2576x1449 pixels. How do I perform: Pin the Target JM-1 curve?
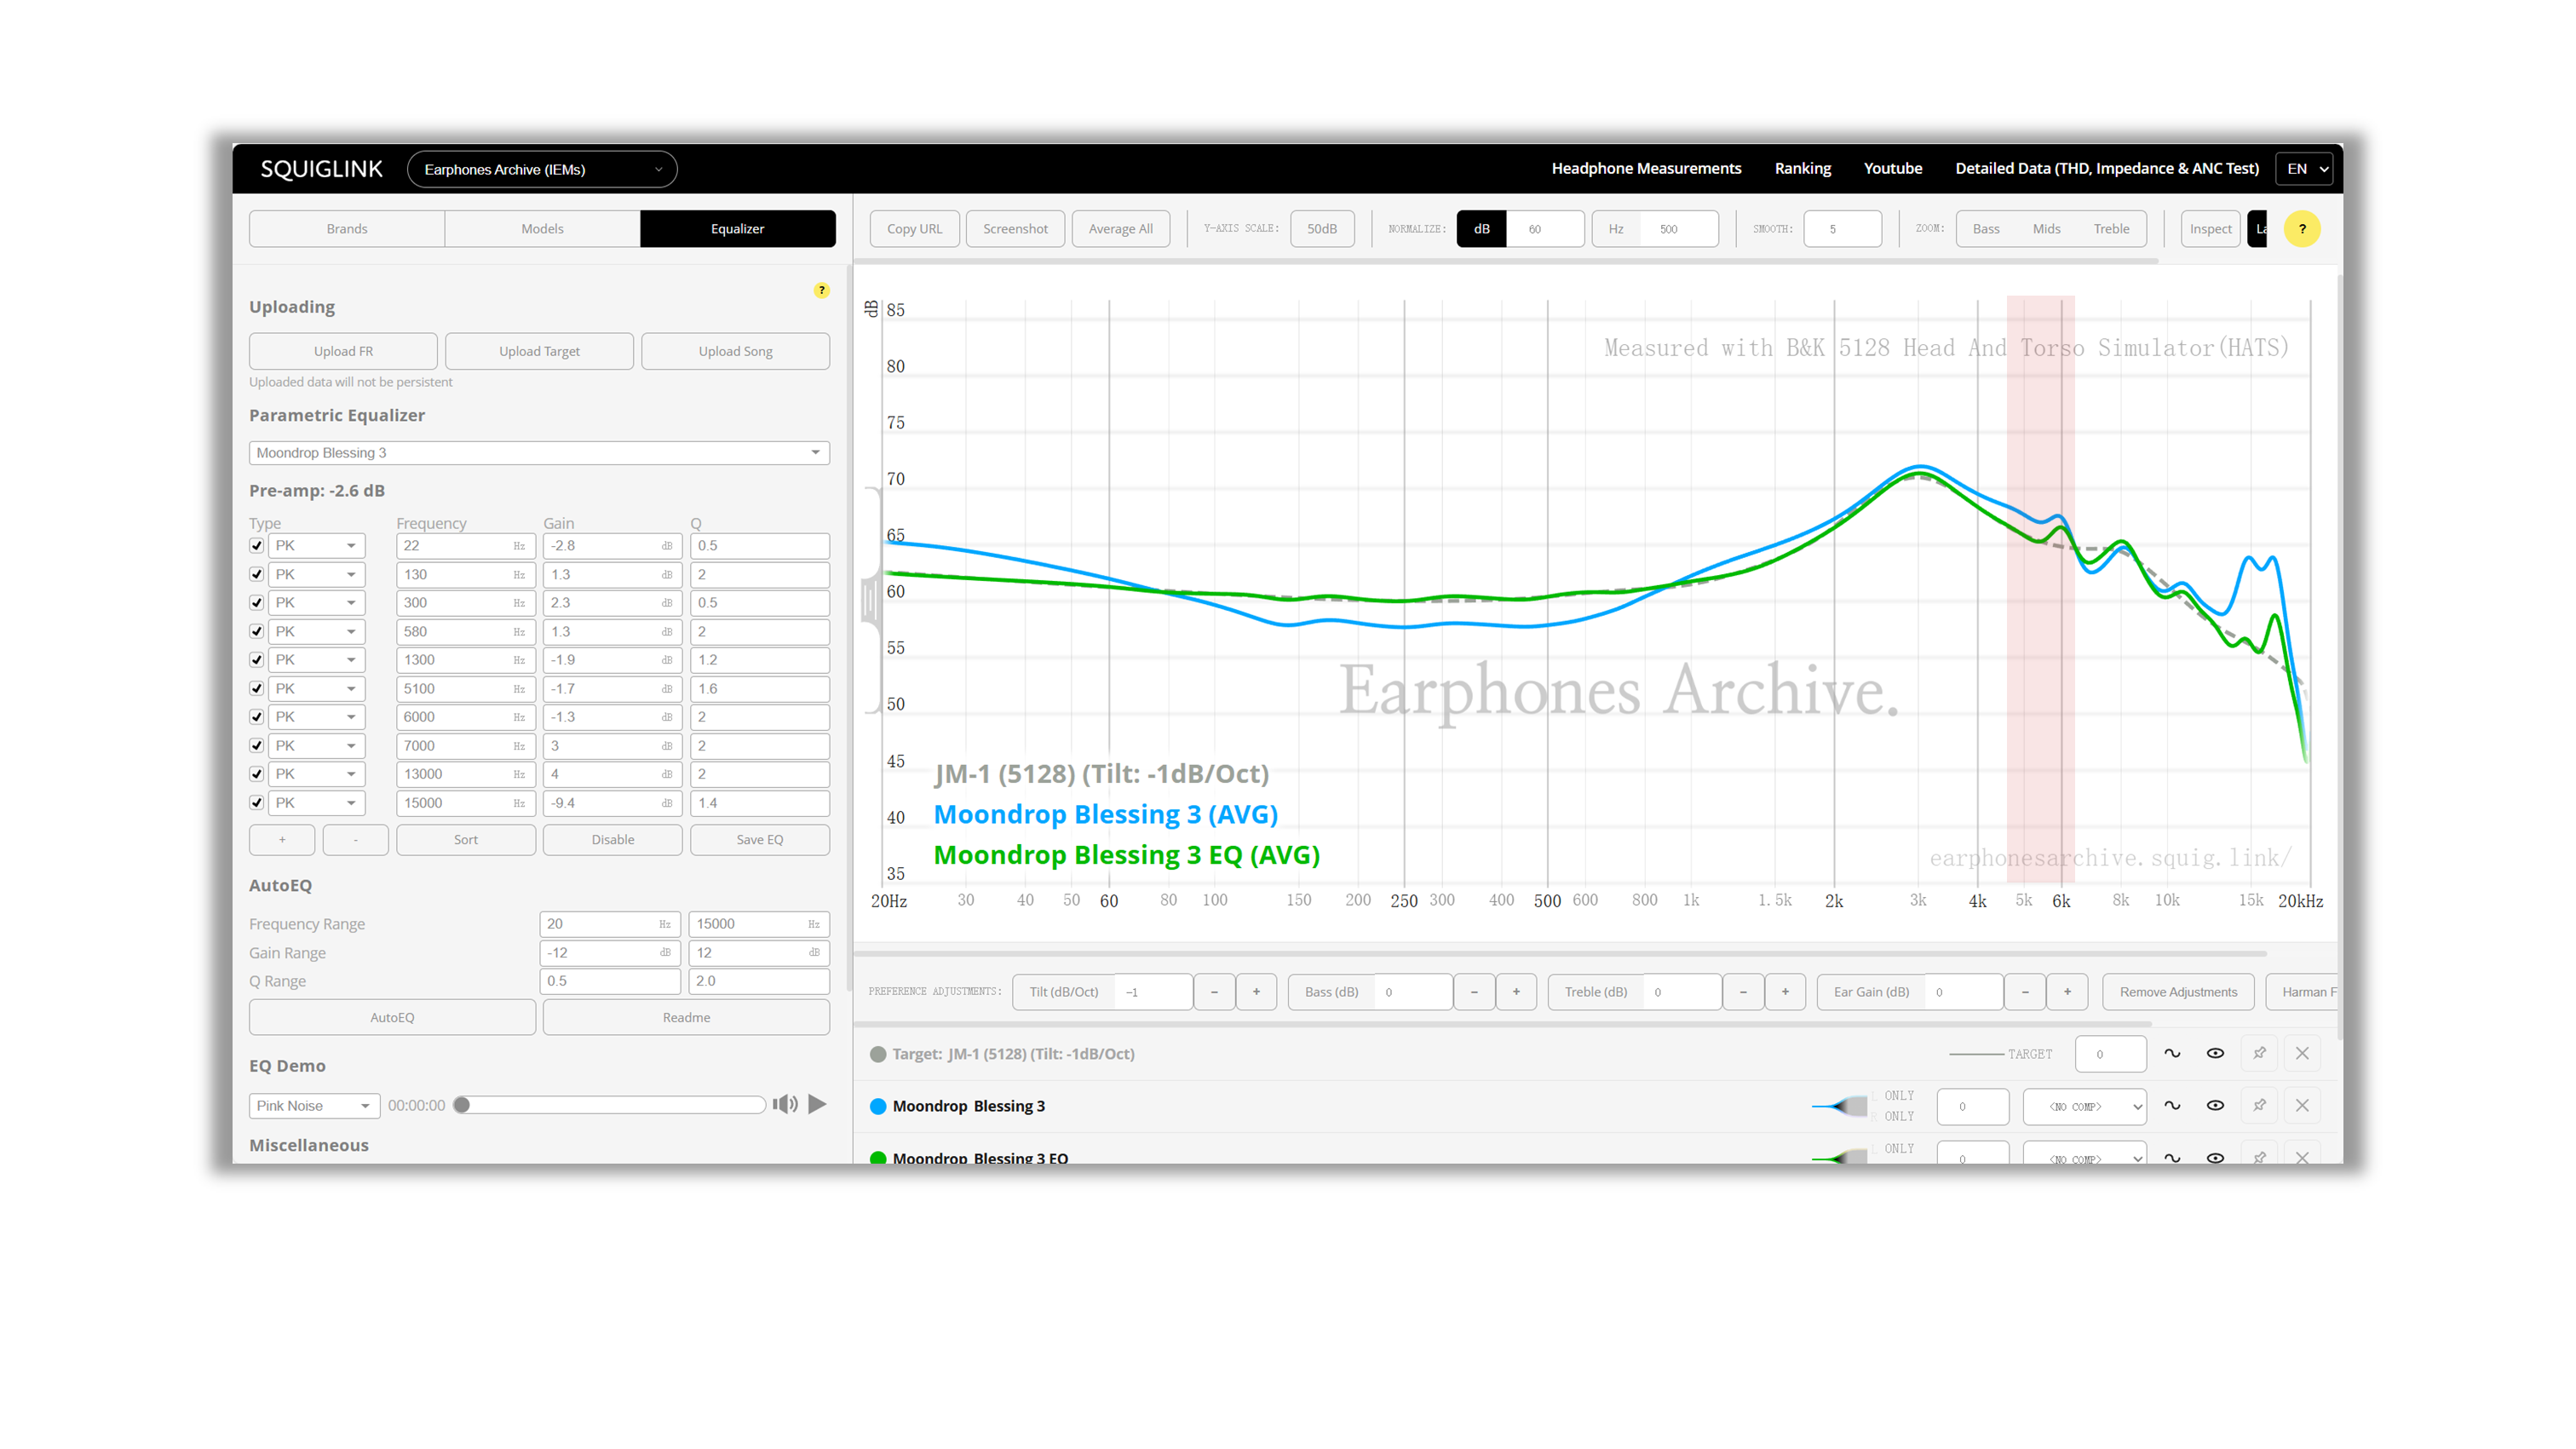pyautogui.click(x=2259, y=1053)
